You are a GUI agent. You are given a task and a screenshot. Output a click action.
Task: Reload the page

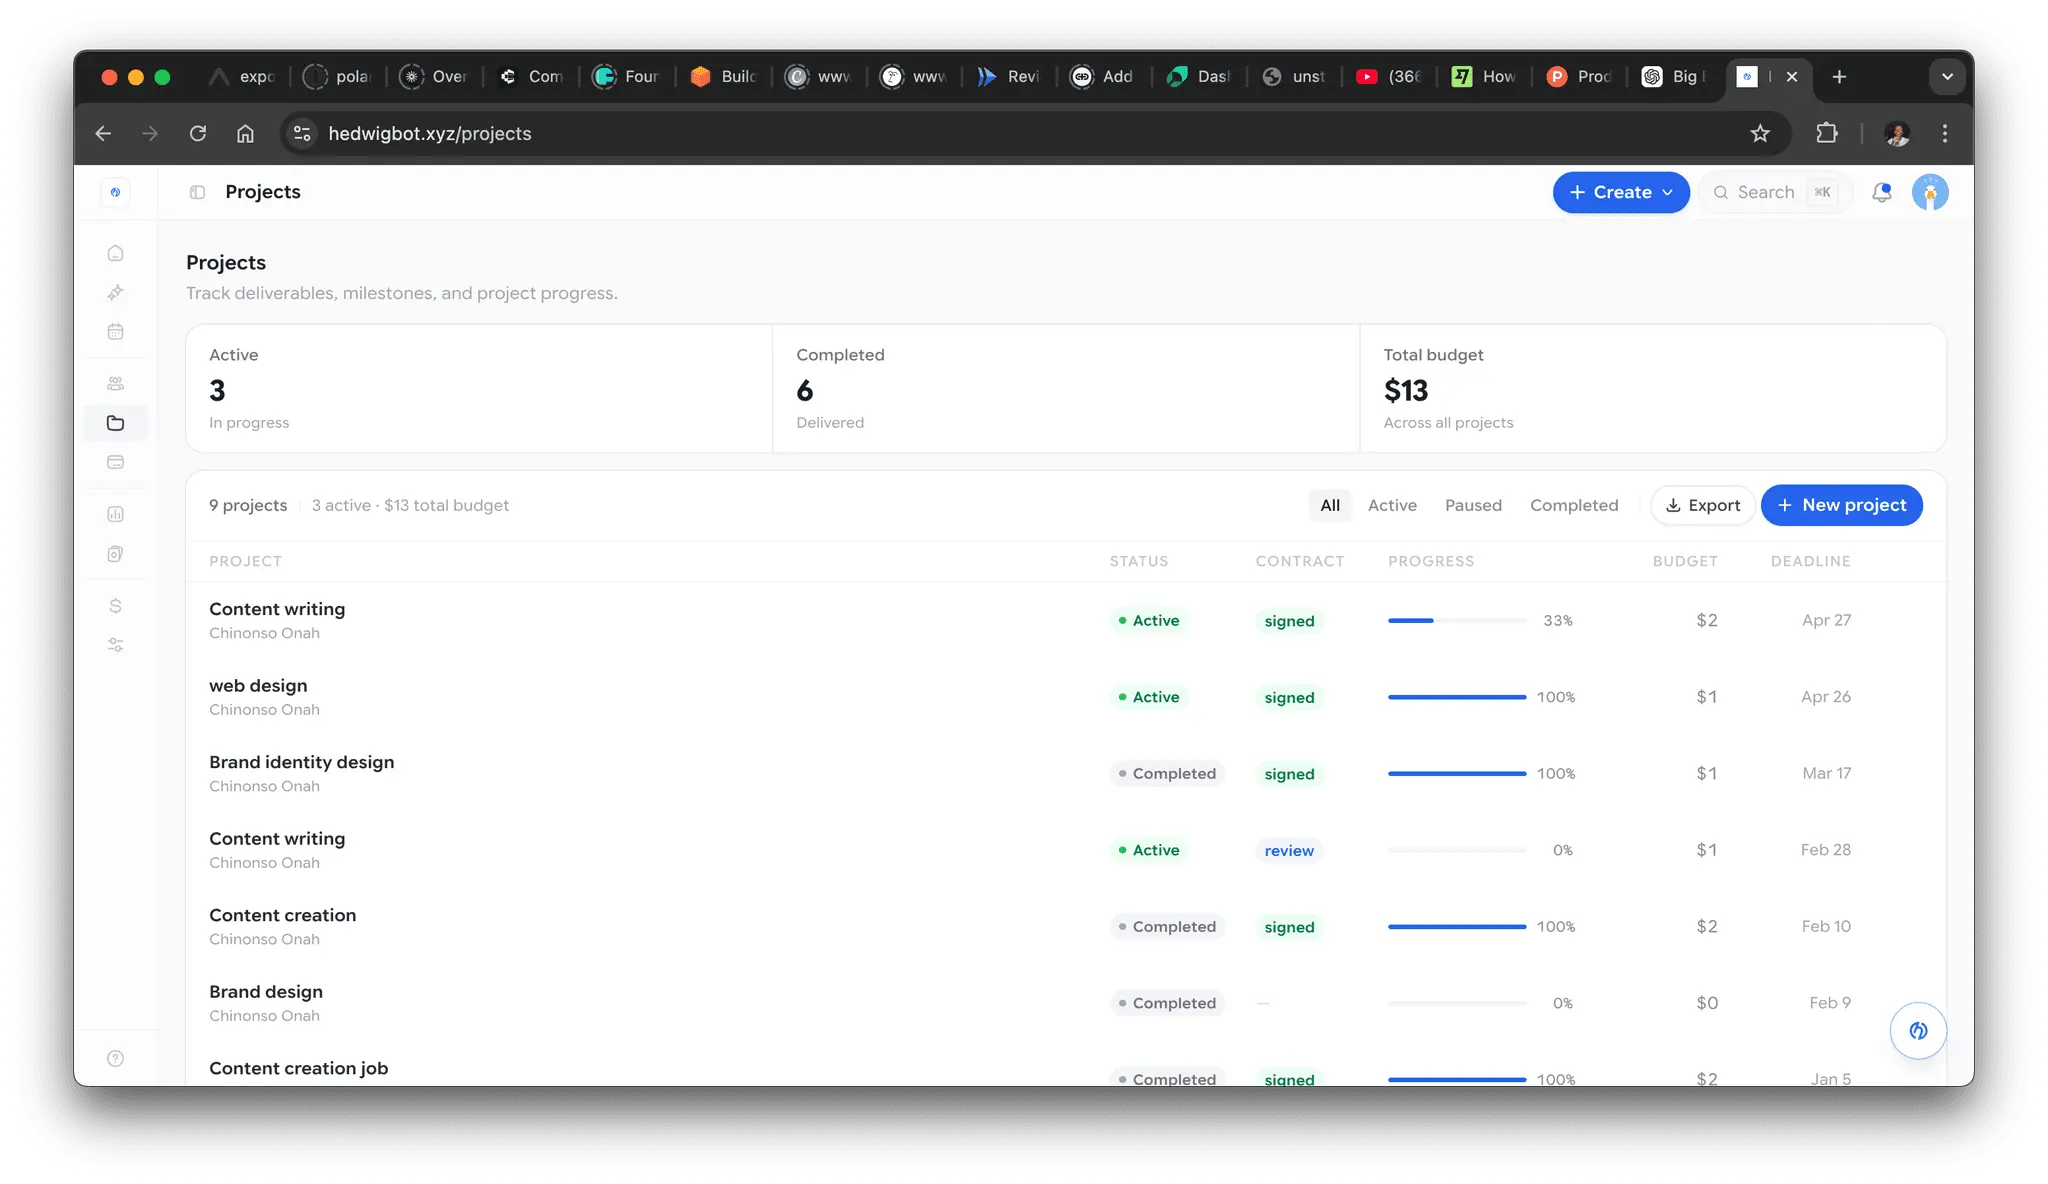pyautogui.click(x=198, y=133)
